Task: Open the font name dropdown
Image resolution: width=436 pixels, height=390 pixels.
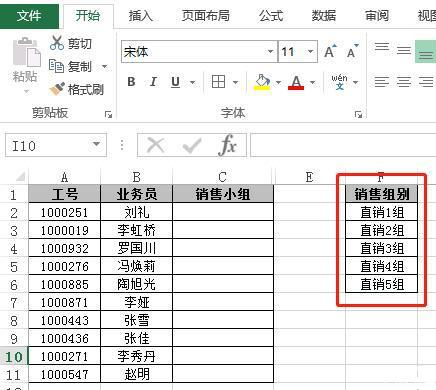Action: [270, 51]
